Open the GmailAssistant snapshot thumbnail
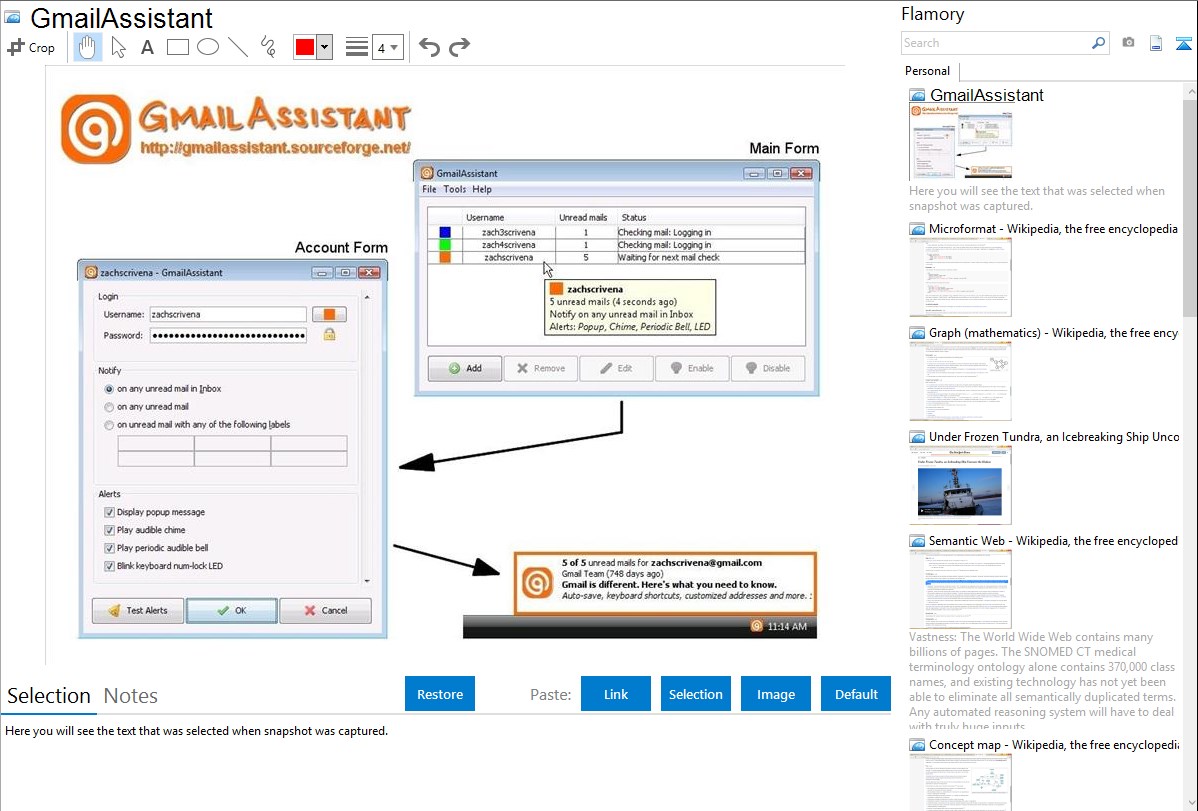The image size is (1198, 811). pos(960,142)
